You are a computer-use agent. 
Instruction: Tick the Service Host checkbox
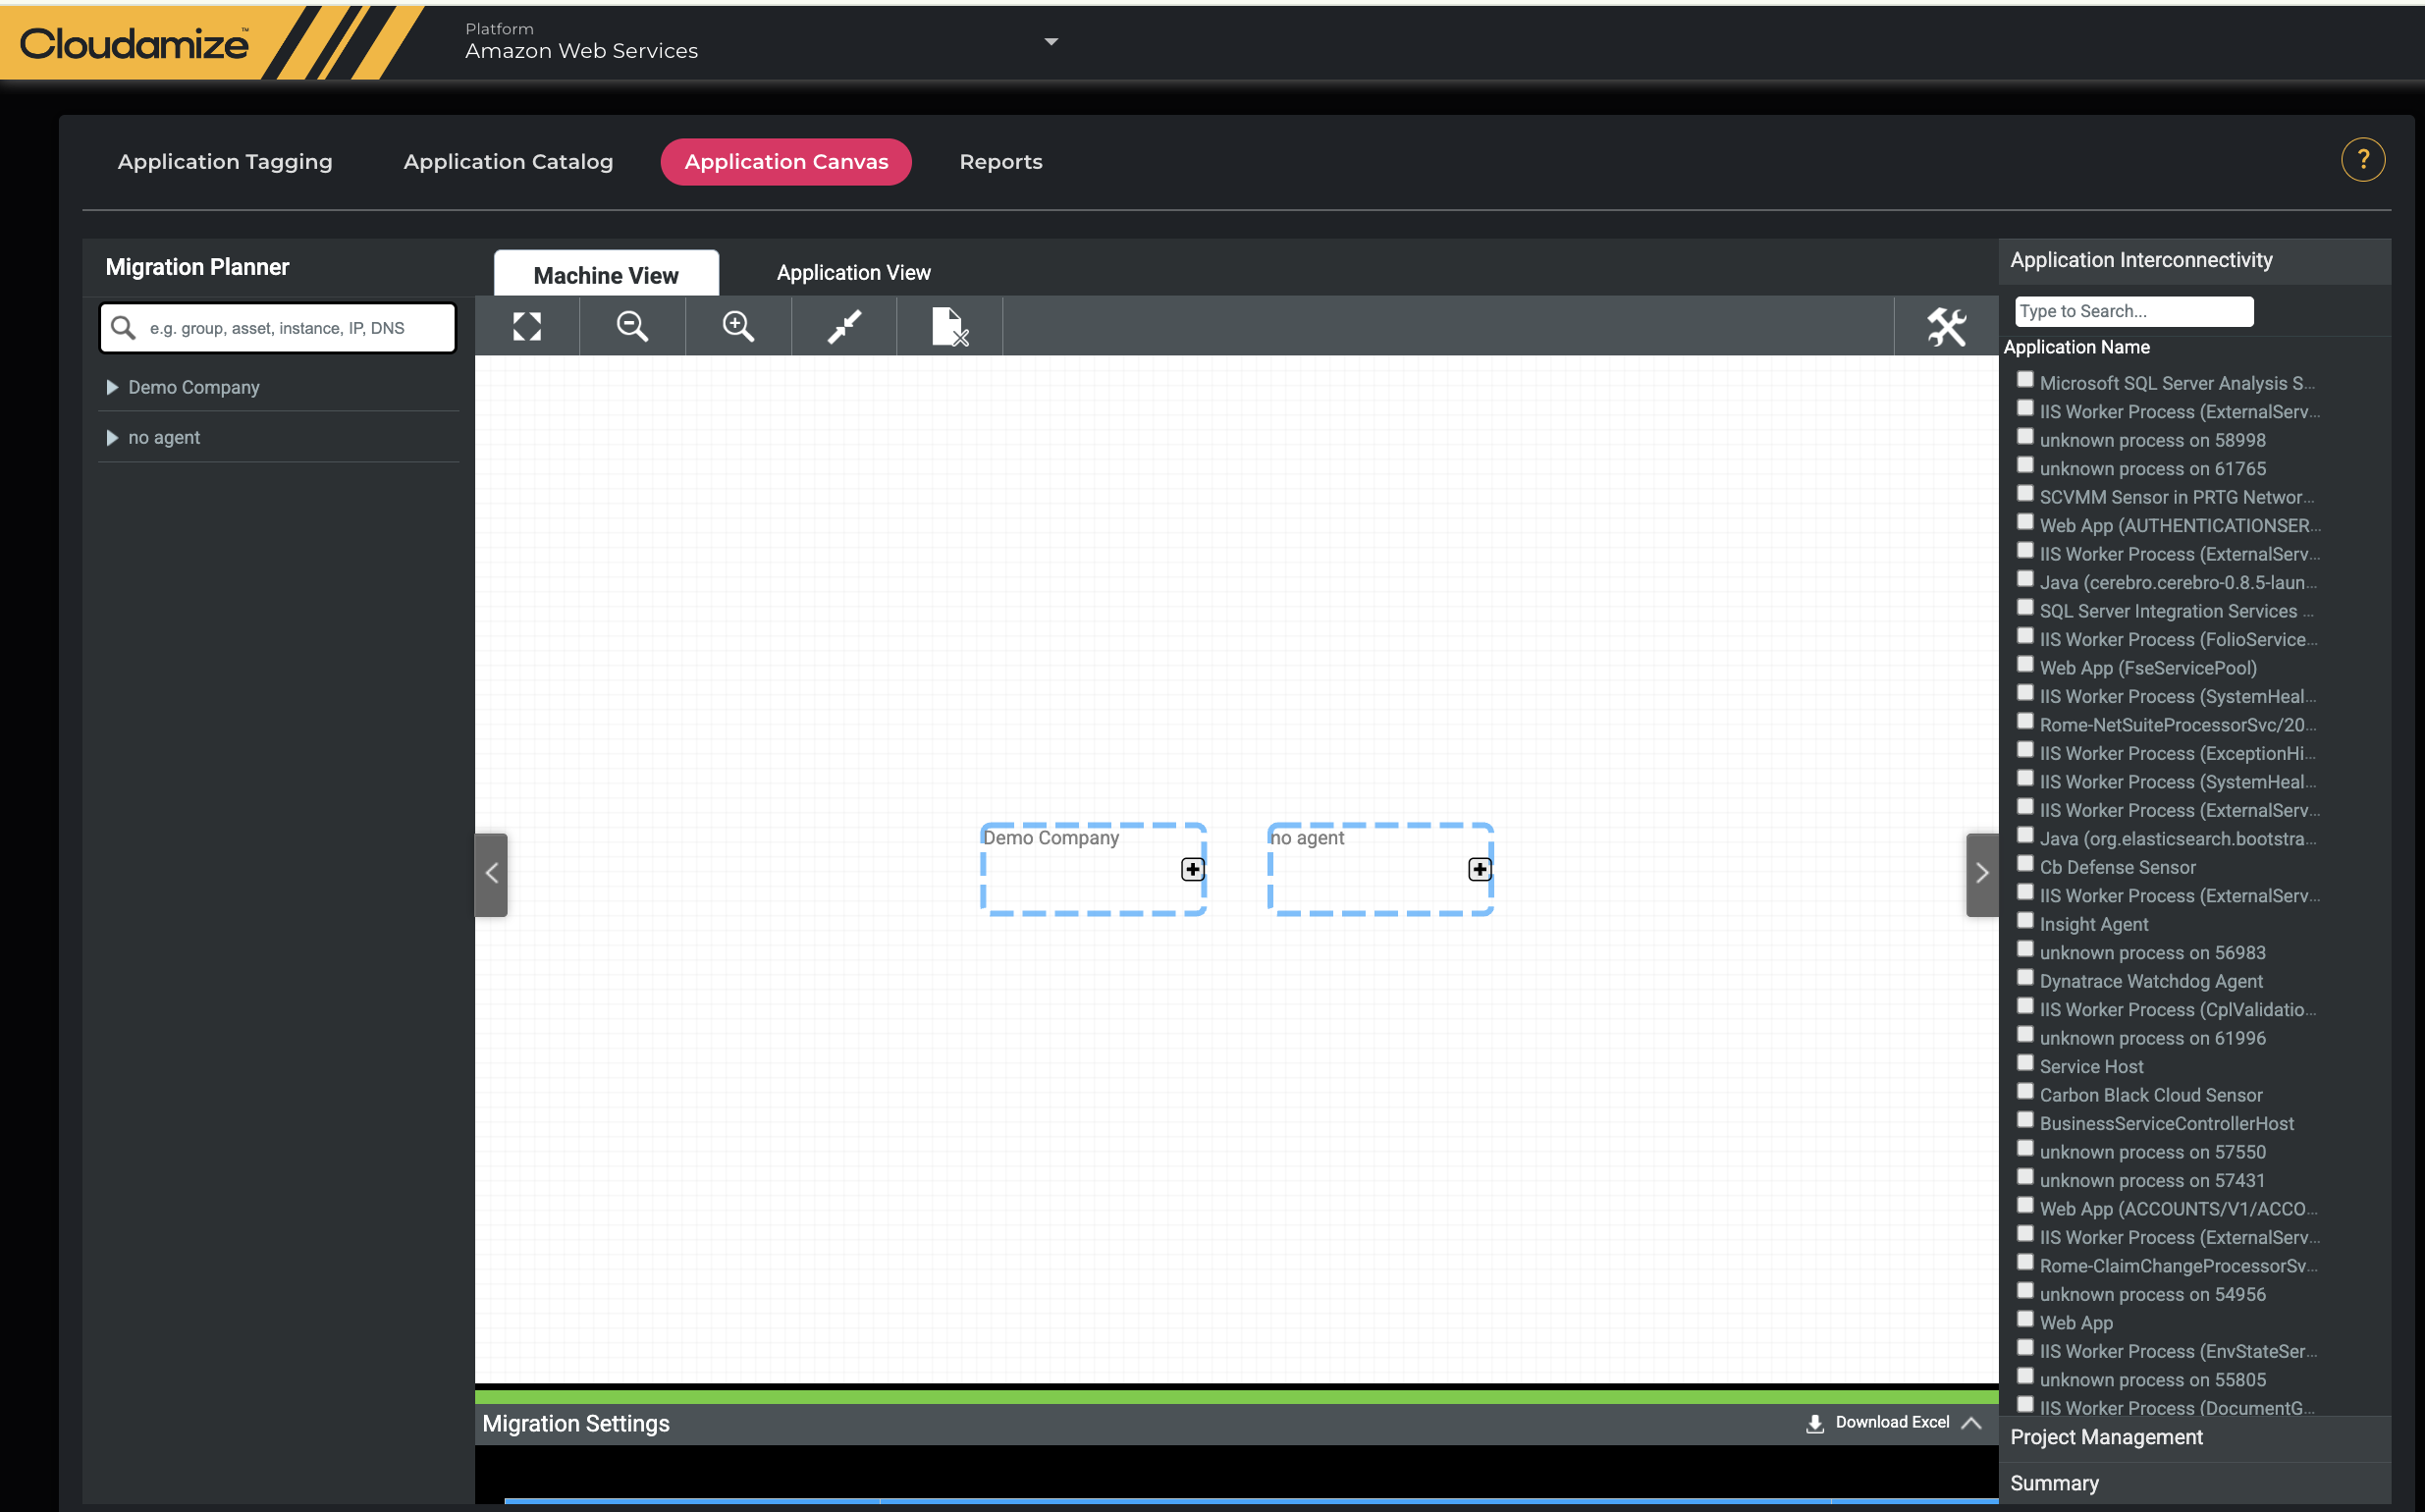coord(2025,1063)
